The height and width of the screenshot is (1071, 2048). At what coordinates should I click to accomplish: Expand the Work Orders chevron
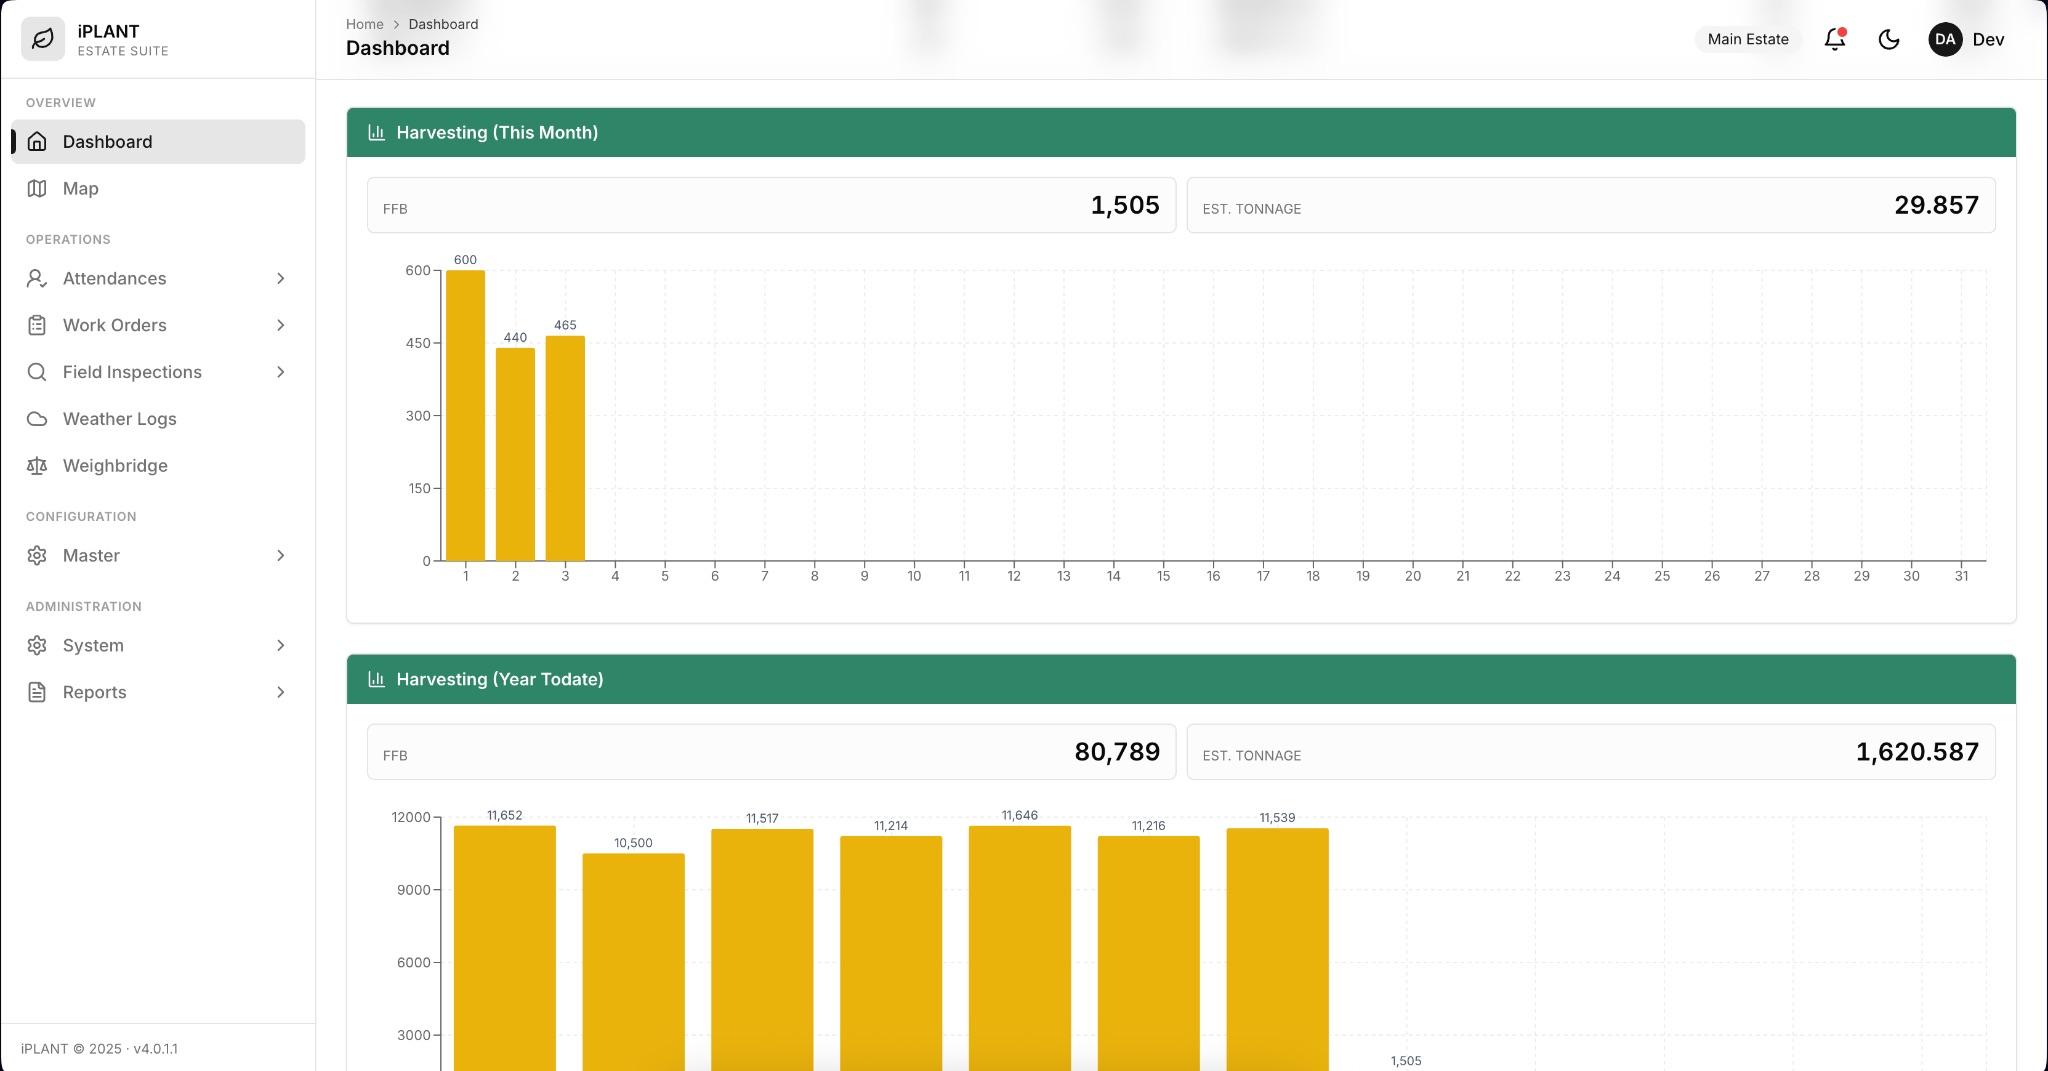281,325
